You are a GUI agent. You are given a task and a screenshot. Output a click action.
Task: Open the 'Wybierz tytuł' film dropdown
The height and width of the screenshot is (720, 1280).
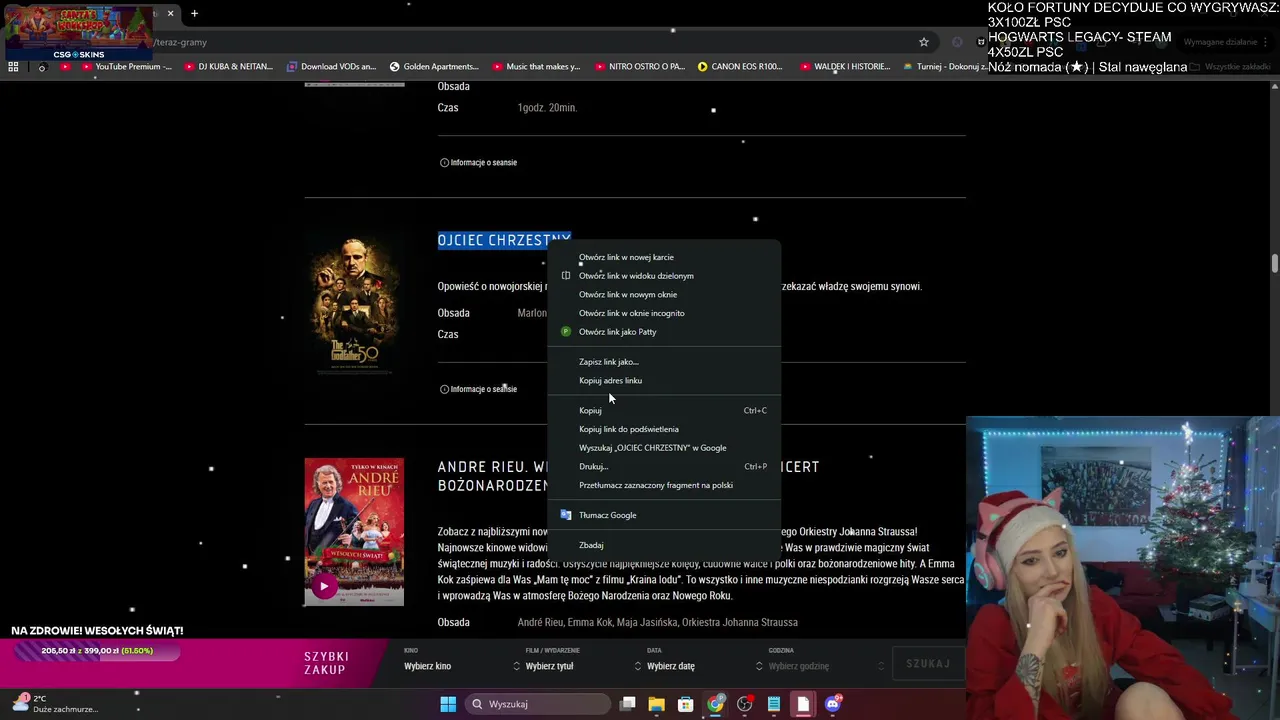coord(584,666)
